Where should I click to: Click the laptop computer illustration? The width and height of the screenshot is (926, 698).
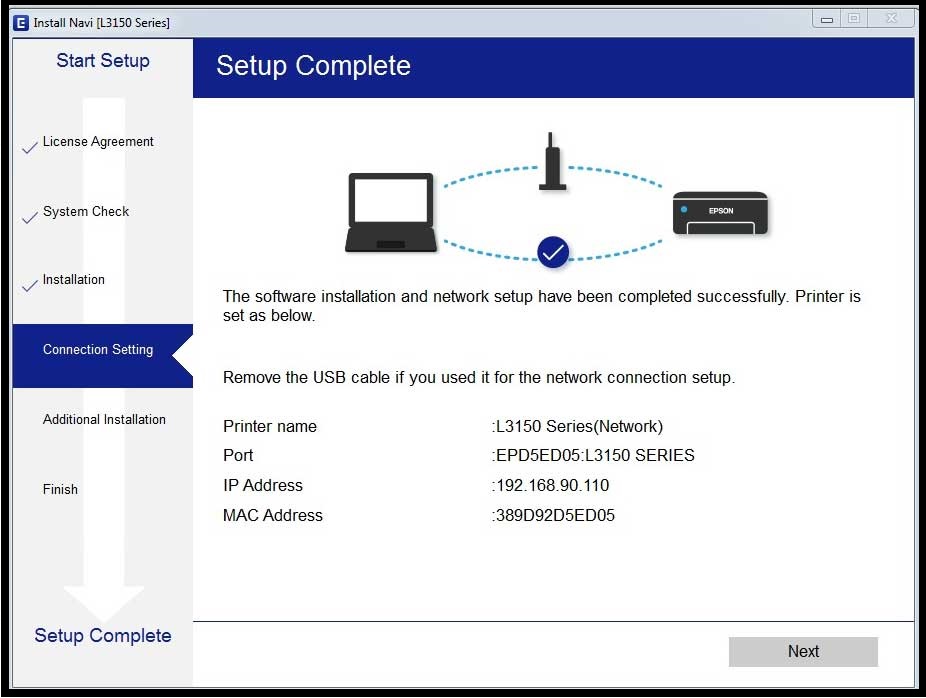pyautogui.click(x=391, y=213)
